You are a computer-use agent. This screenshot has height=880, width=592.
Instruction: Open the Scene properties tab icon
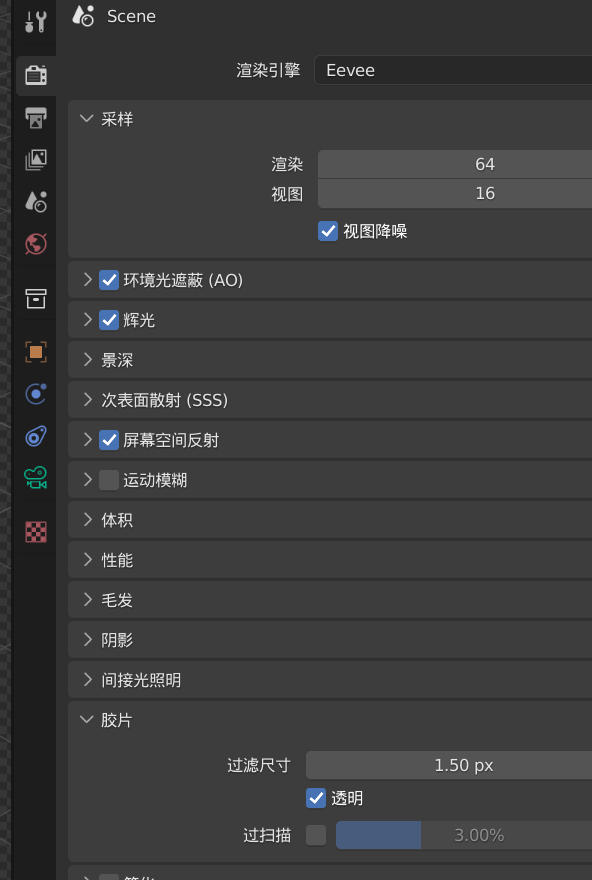(x=36, y=201)
